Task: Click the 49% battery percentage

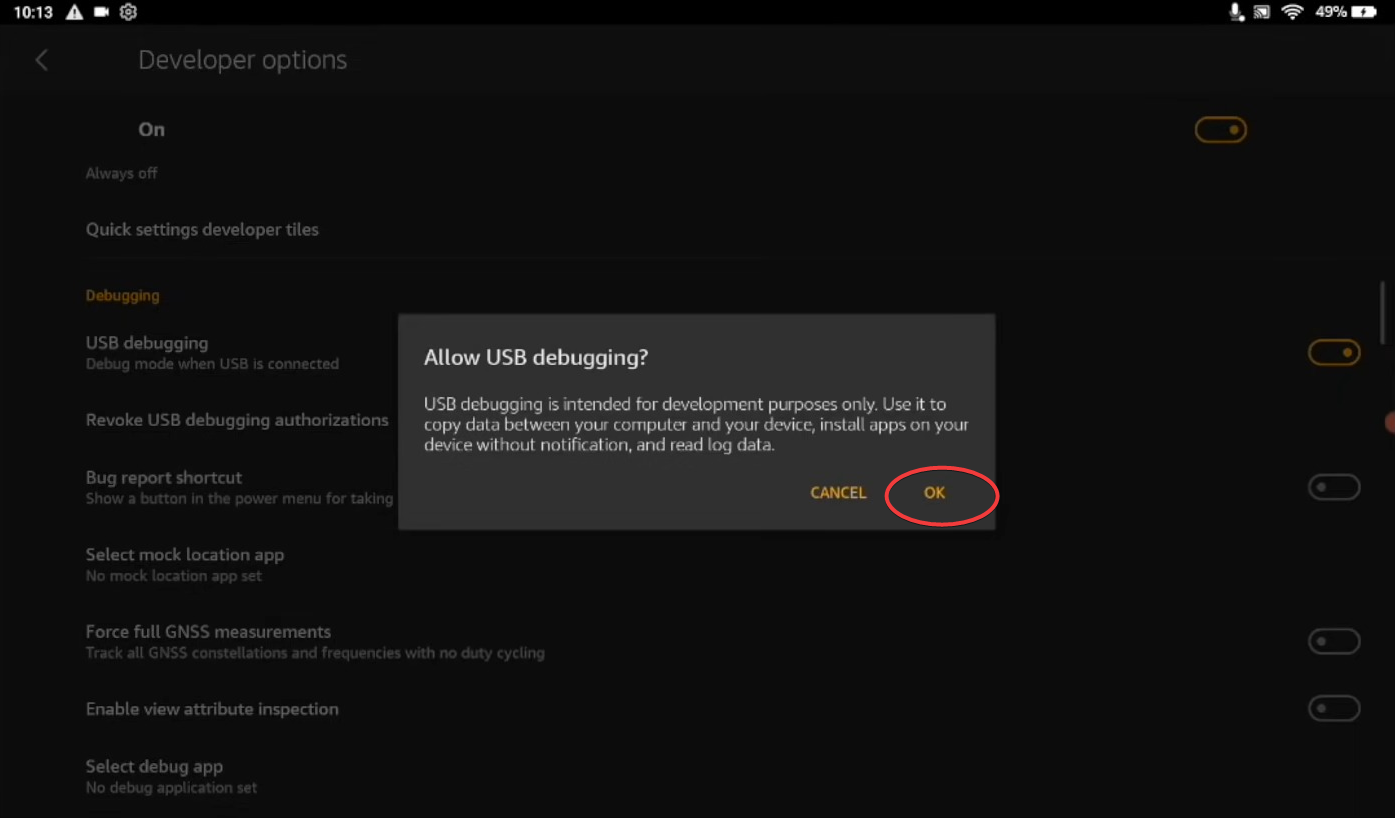Action: [x=1331, y=12]
